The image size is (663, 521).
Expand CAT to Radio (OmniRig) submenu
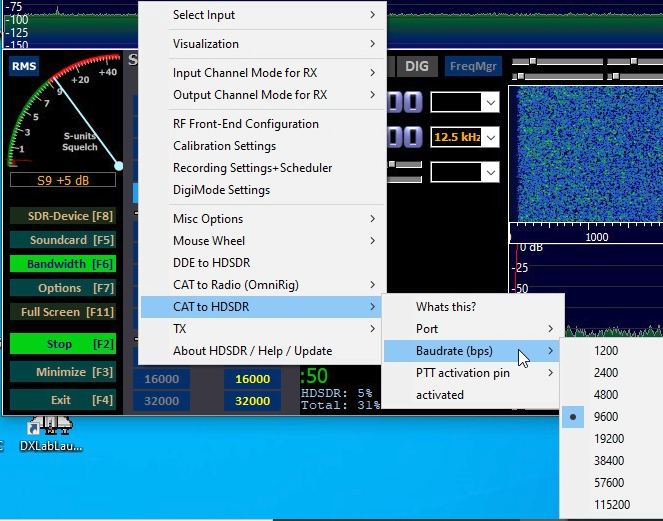pyautogui.click(x=262, y=285)
